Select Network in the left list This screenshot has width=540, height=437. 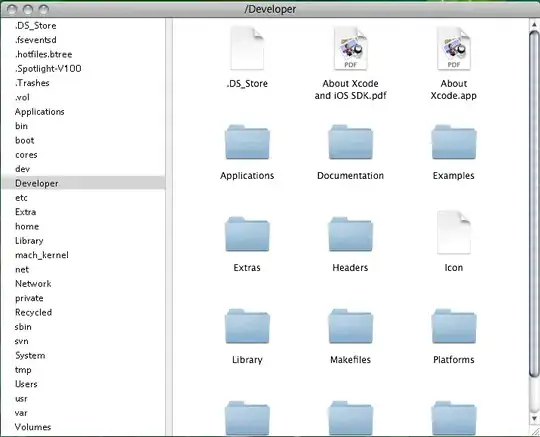pyautogui.click(x=33, y=284)
